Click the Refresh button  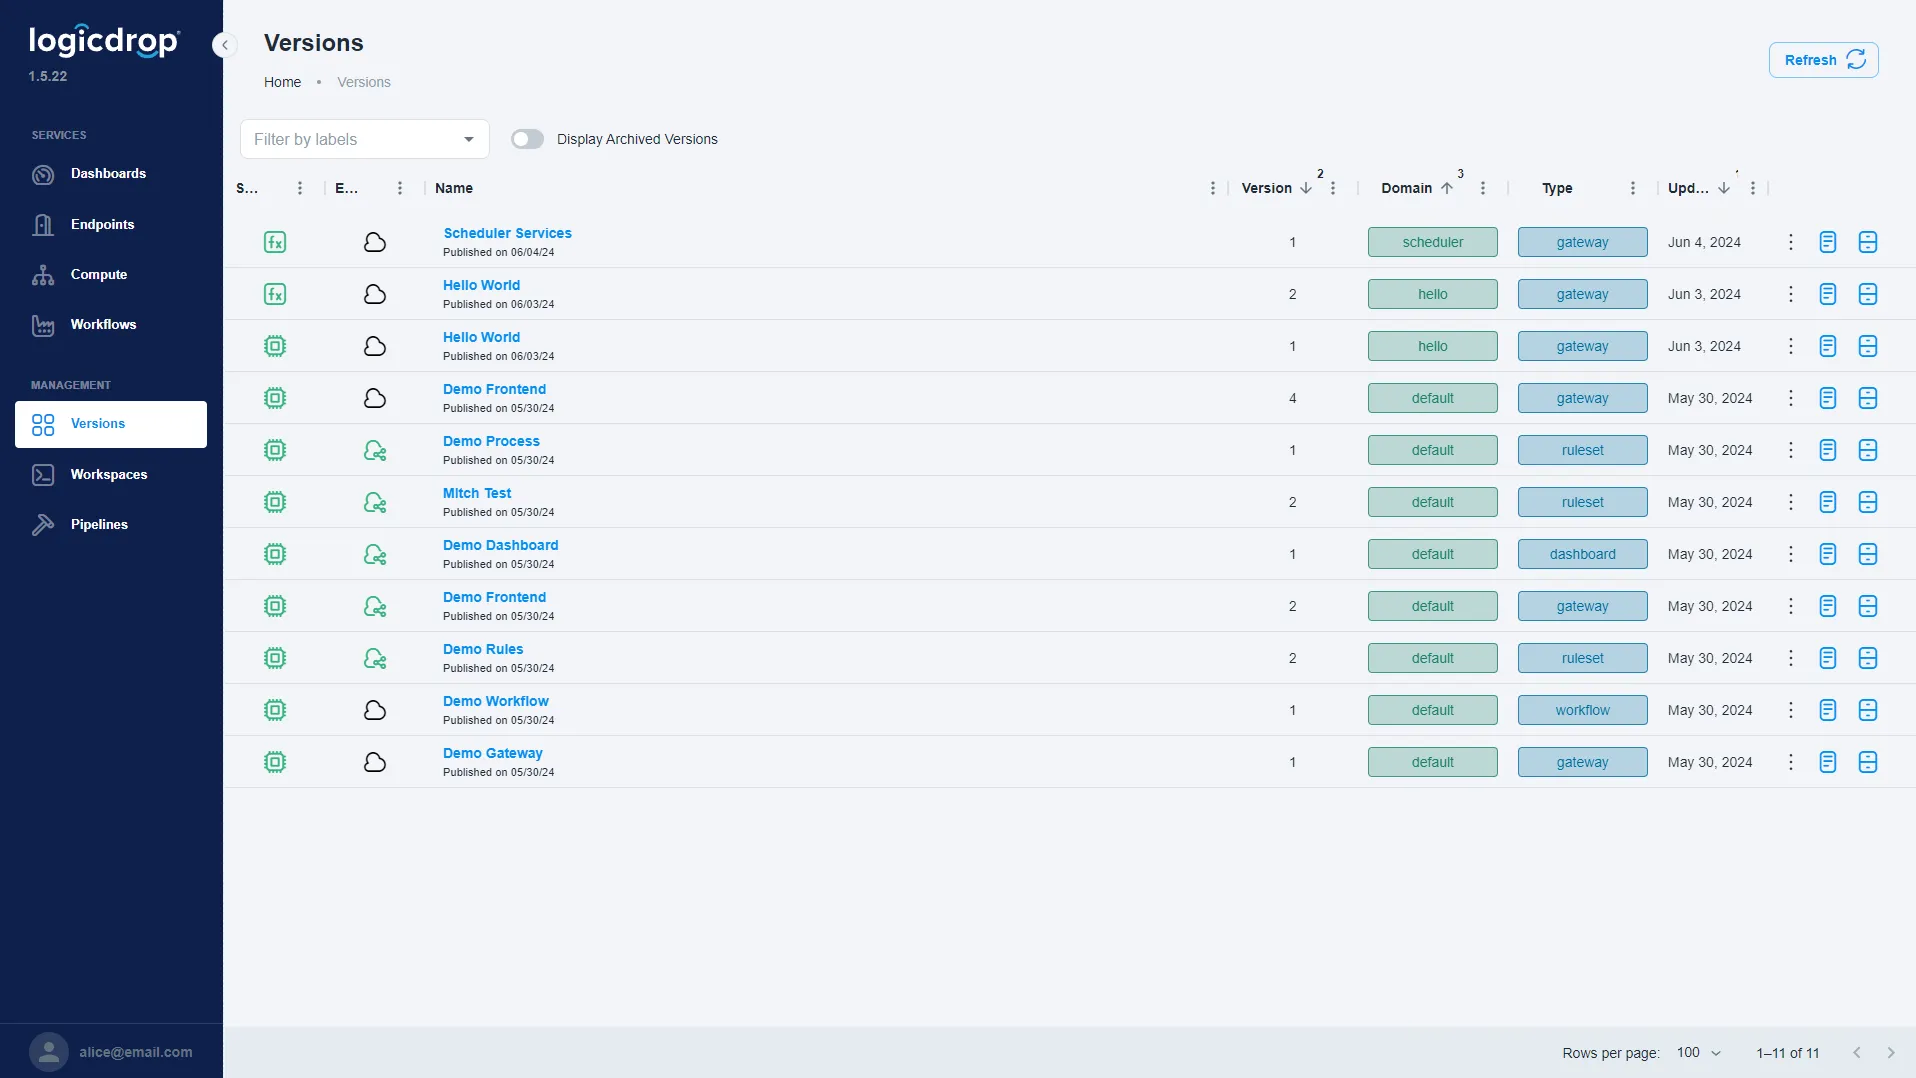[1822, 60]
